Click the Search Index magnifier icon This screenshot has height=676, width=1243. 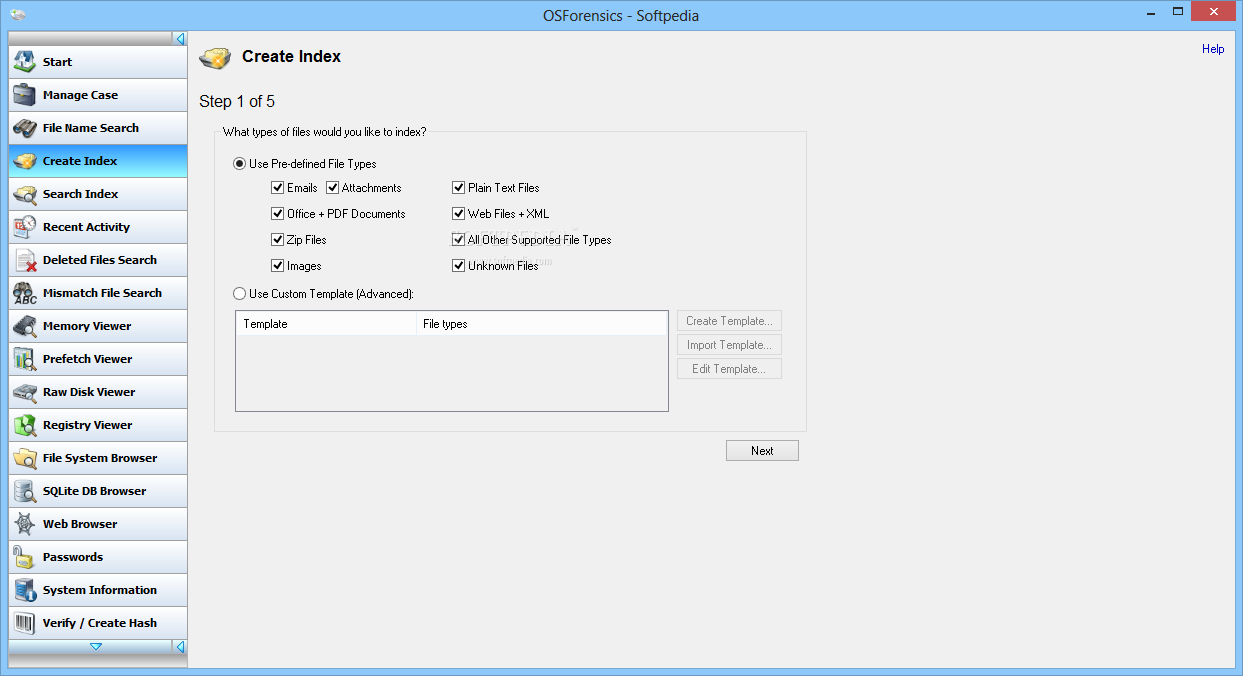(x=25, y=194)
